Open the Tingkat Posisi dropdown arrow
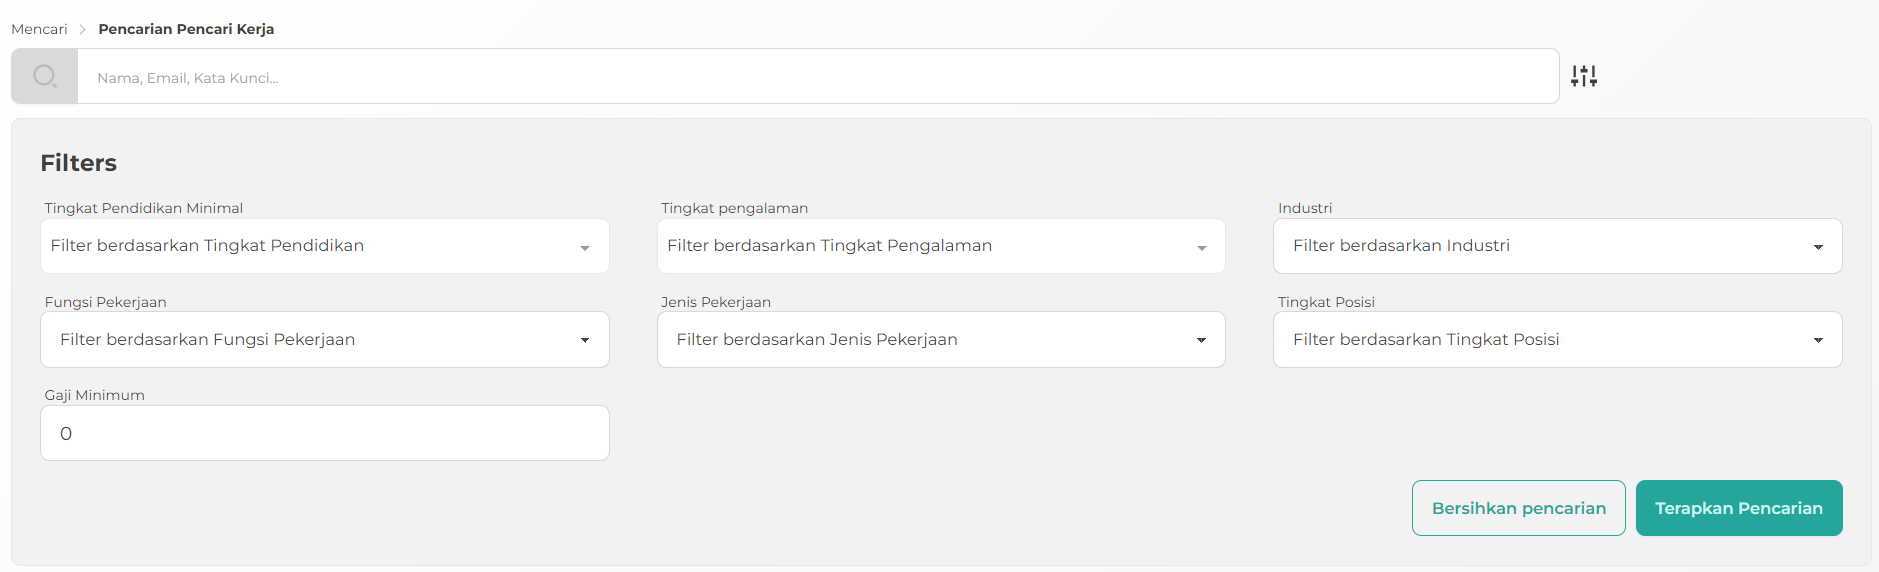This screenshot has height=572, width=1879. click(1818, 340)
